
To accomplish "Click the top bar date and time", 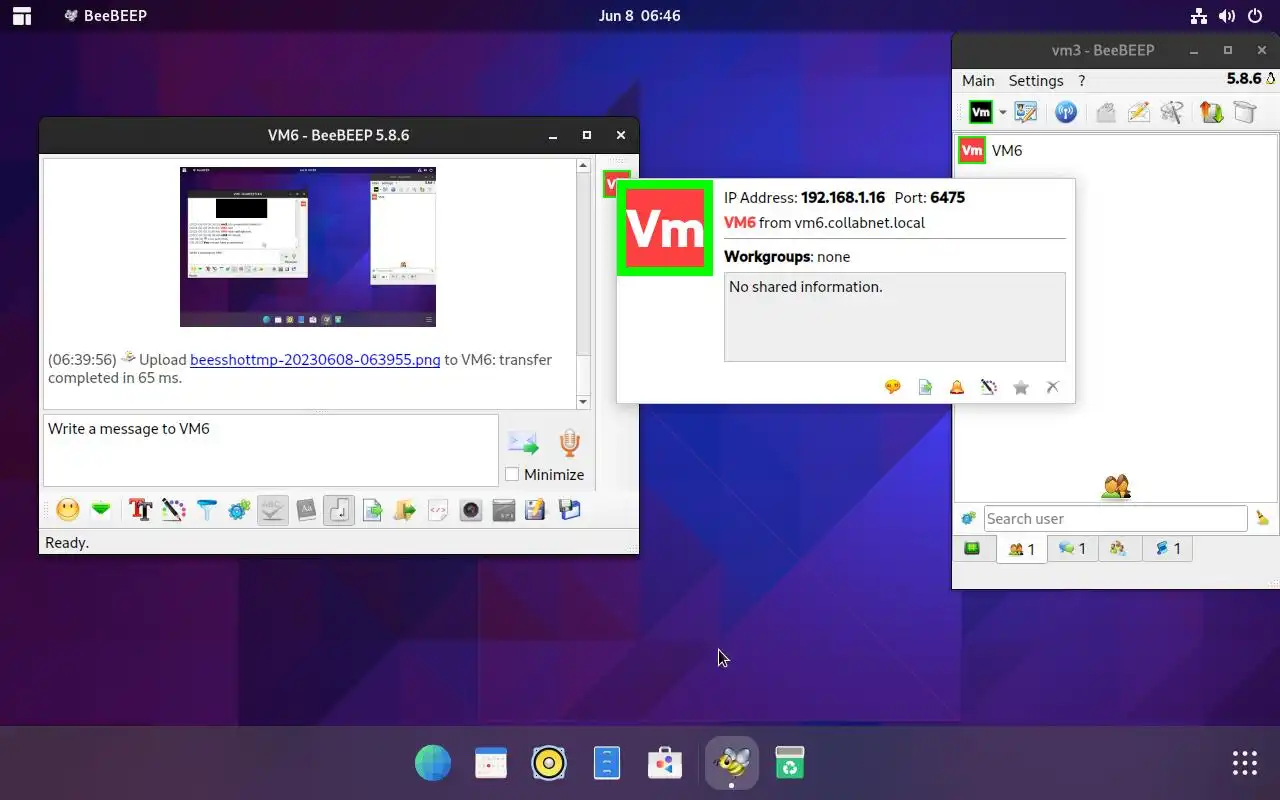I will 640,16.
